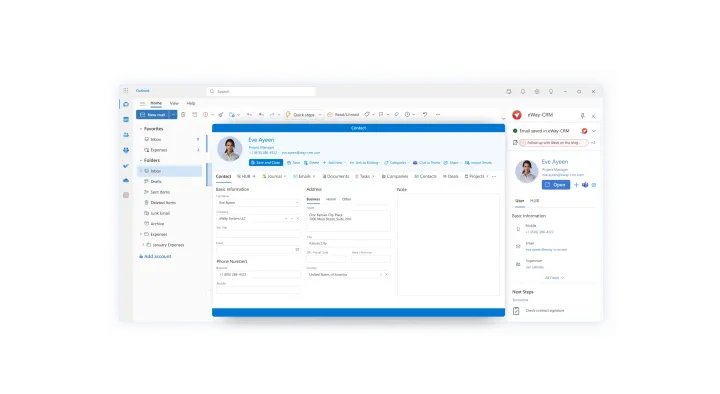The height and width of the screenshot is (394, 720).
Task: Open the Categories dropdown in contact toolbar
Action: [x=397, y=163]
